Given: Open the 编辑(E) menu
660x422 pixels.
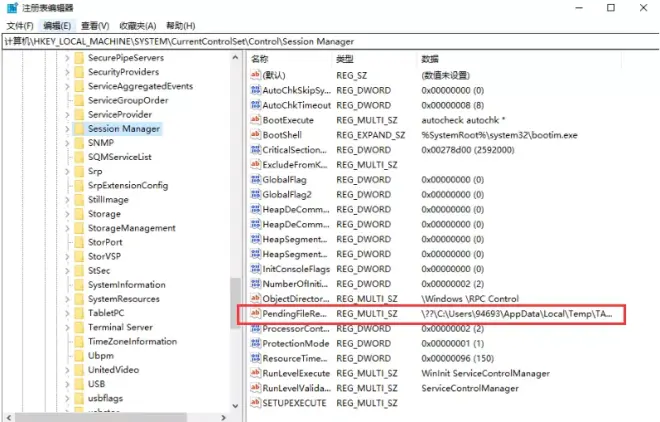Looking at the screenshot, I should [x=57, y=26].
